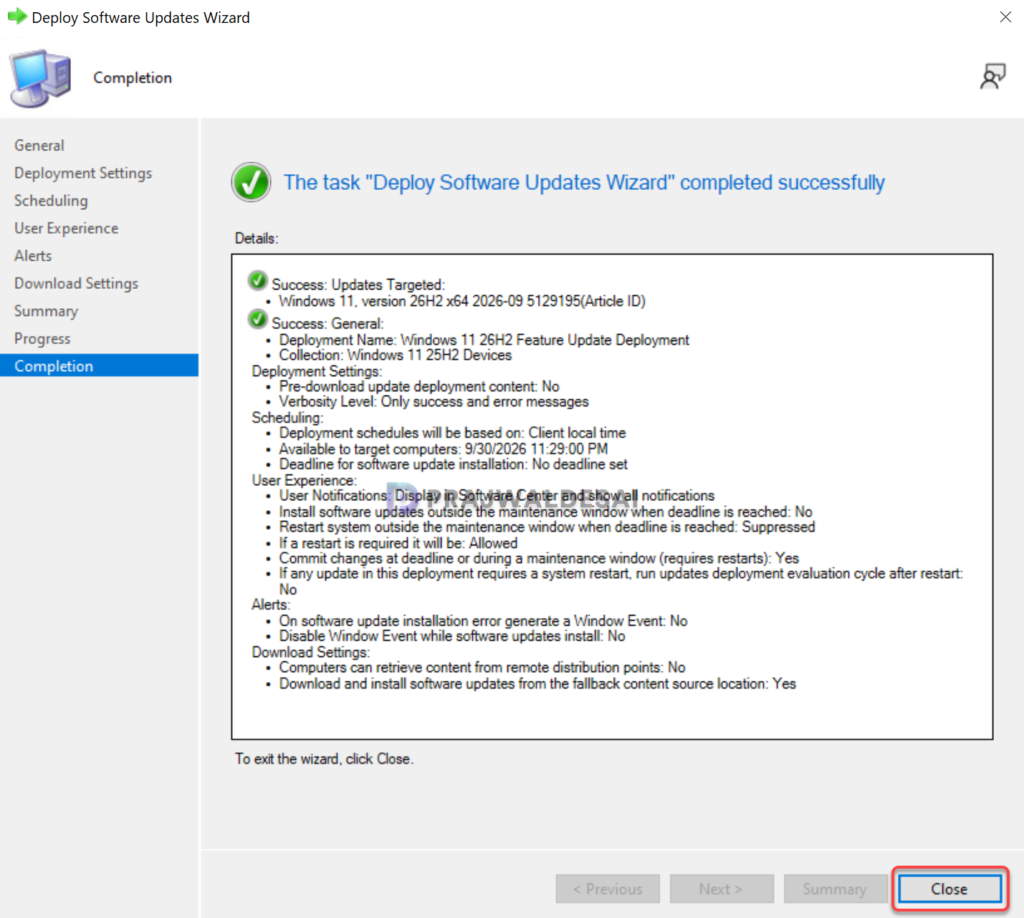Select the Alerts step in sidebar
The image size is (1024, 918).
point(33,255)
